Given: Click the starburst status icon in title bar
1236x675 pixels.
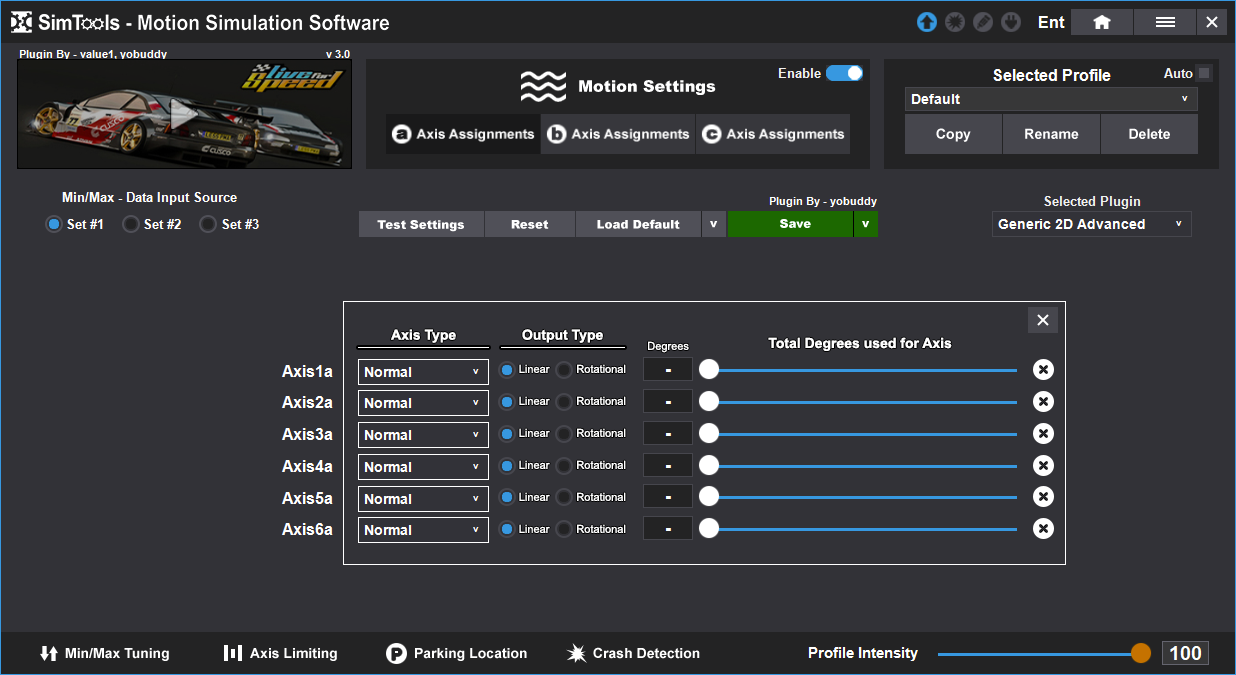Looking at the screenshot, I should (x=955, y=22).
